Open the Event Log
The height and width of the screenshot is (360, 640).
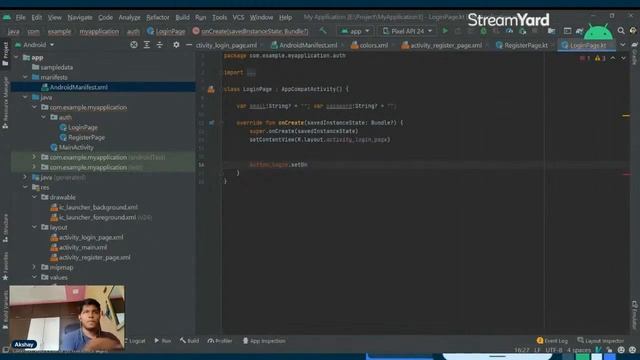point(552,341)
